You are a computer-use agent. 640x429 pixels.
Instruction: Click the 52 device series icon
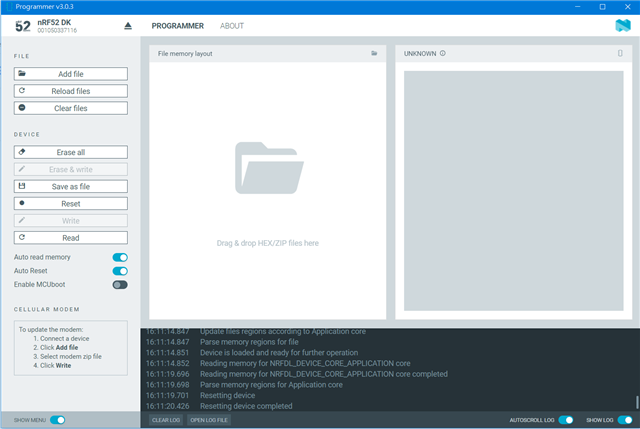coord(23,26)
